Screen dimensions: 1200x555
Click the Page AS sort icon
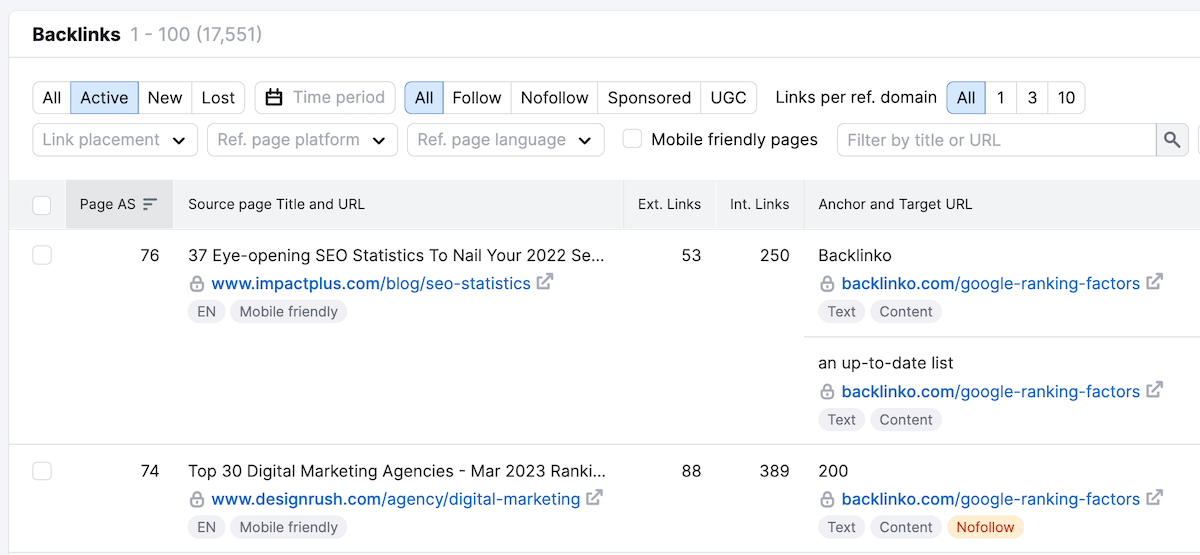150,204
